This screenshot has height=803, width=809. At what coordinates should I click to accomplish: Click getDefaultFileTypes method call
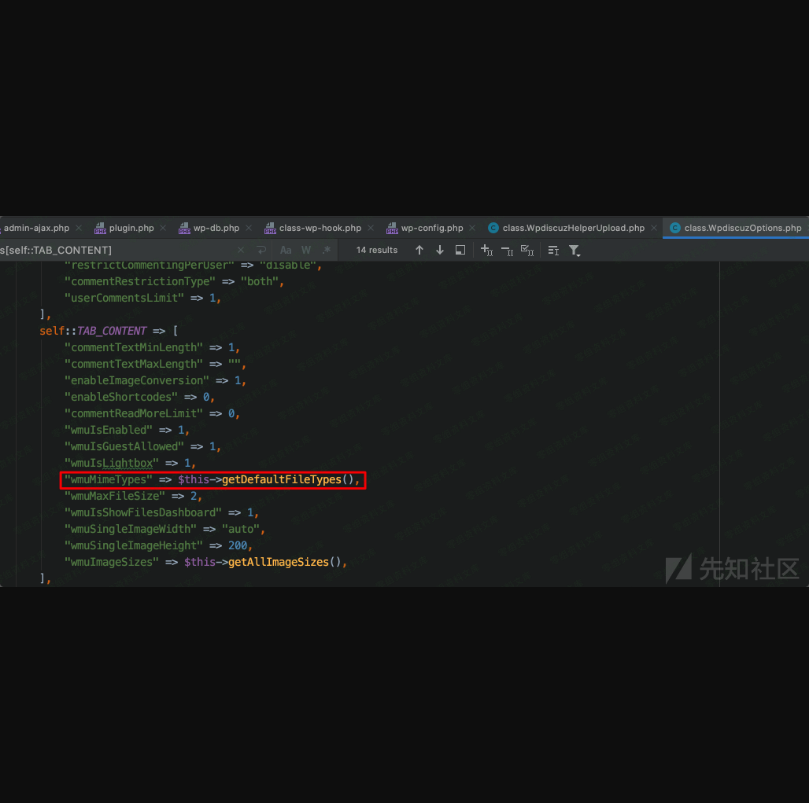[281, 480]
